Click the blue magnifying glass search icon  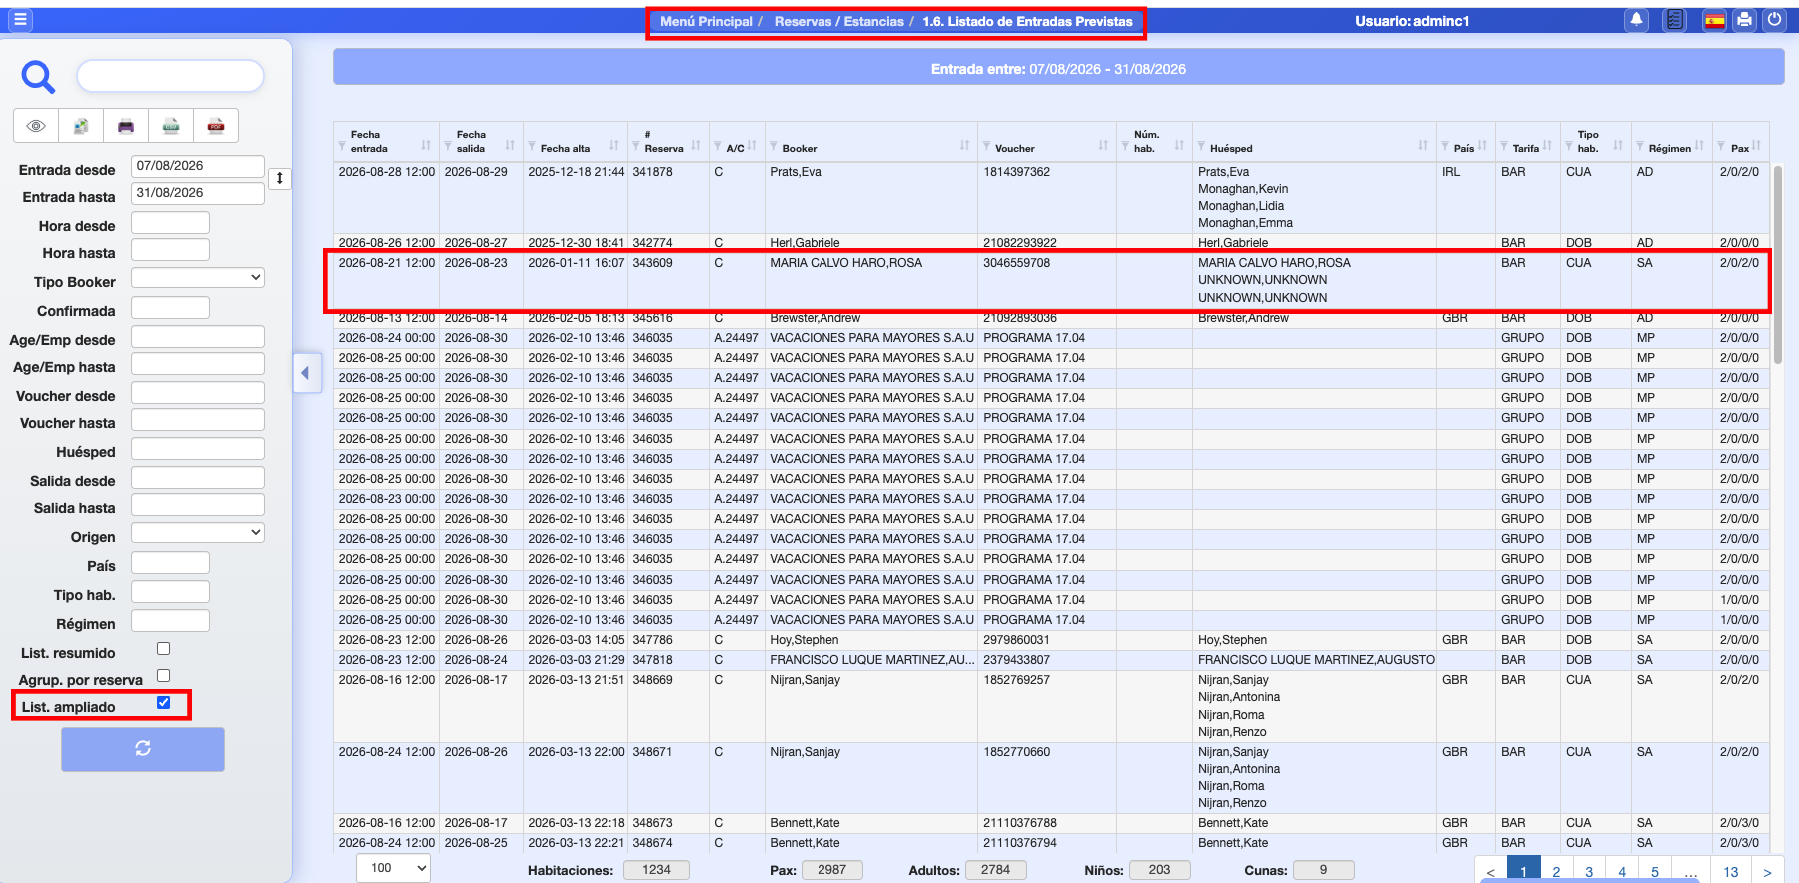38,76
